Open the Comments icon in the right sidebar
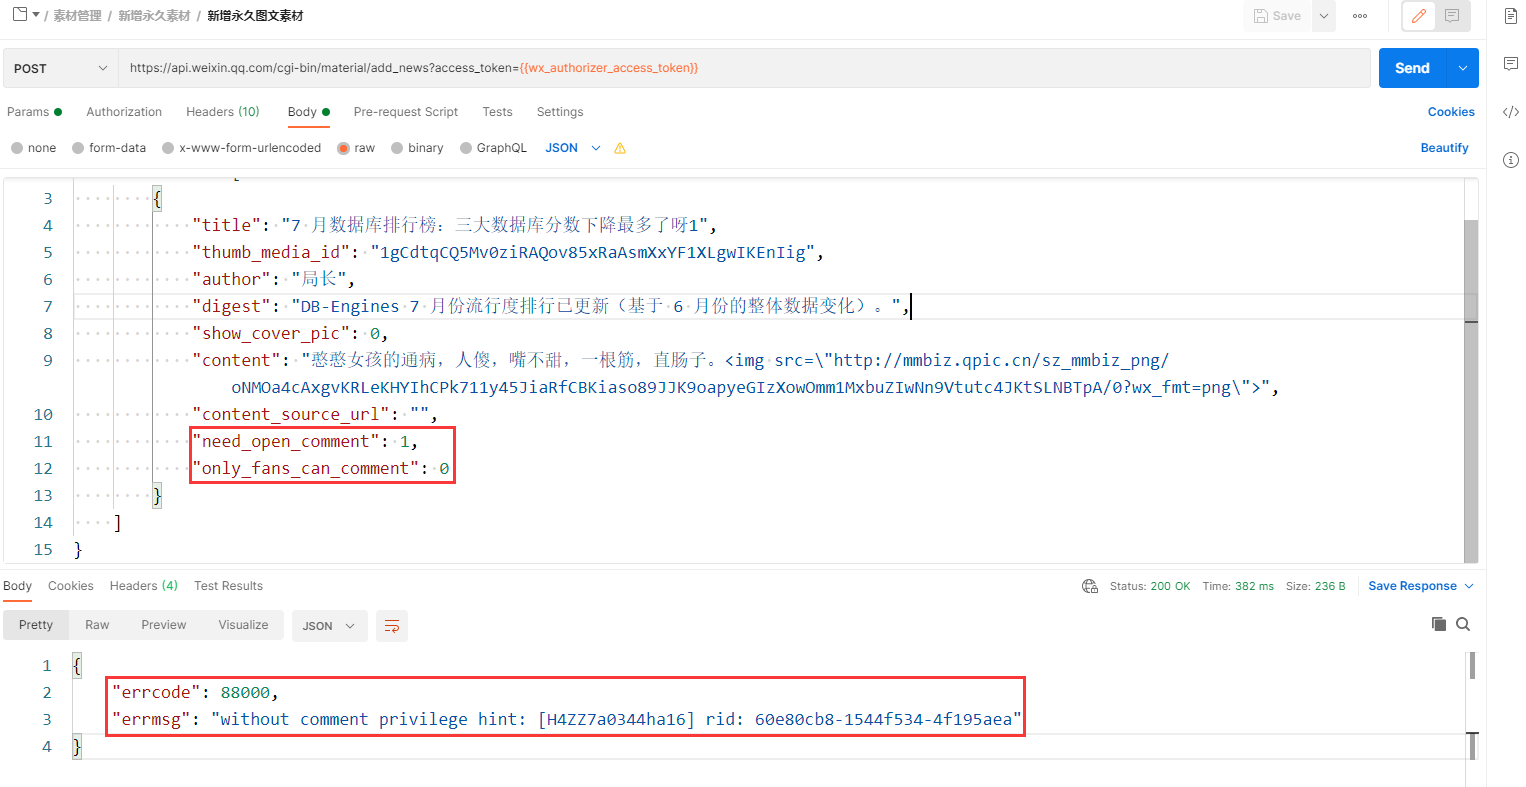Image resolution: width=1526 pixels, height=787 pixels. click(1510, 64)
